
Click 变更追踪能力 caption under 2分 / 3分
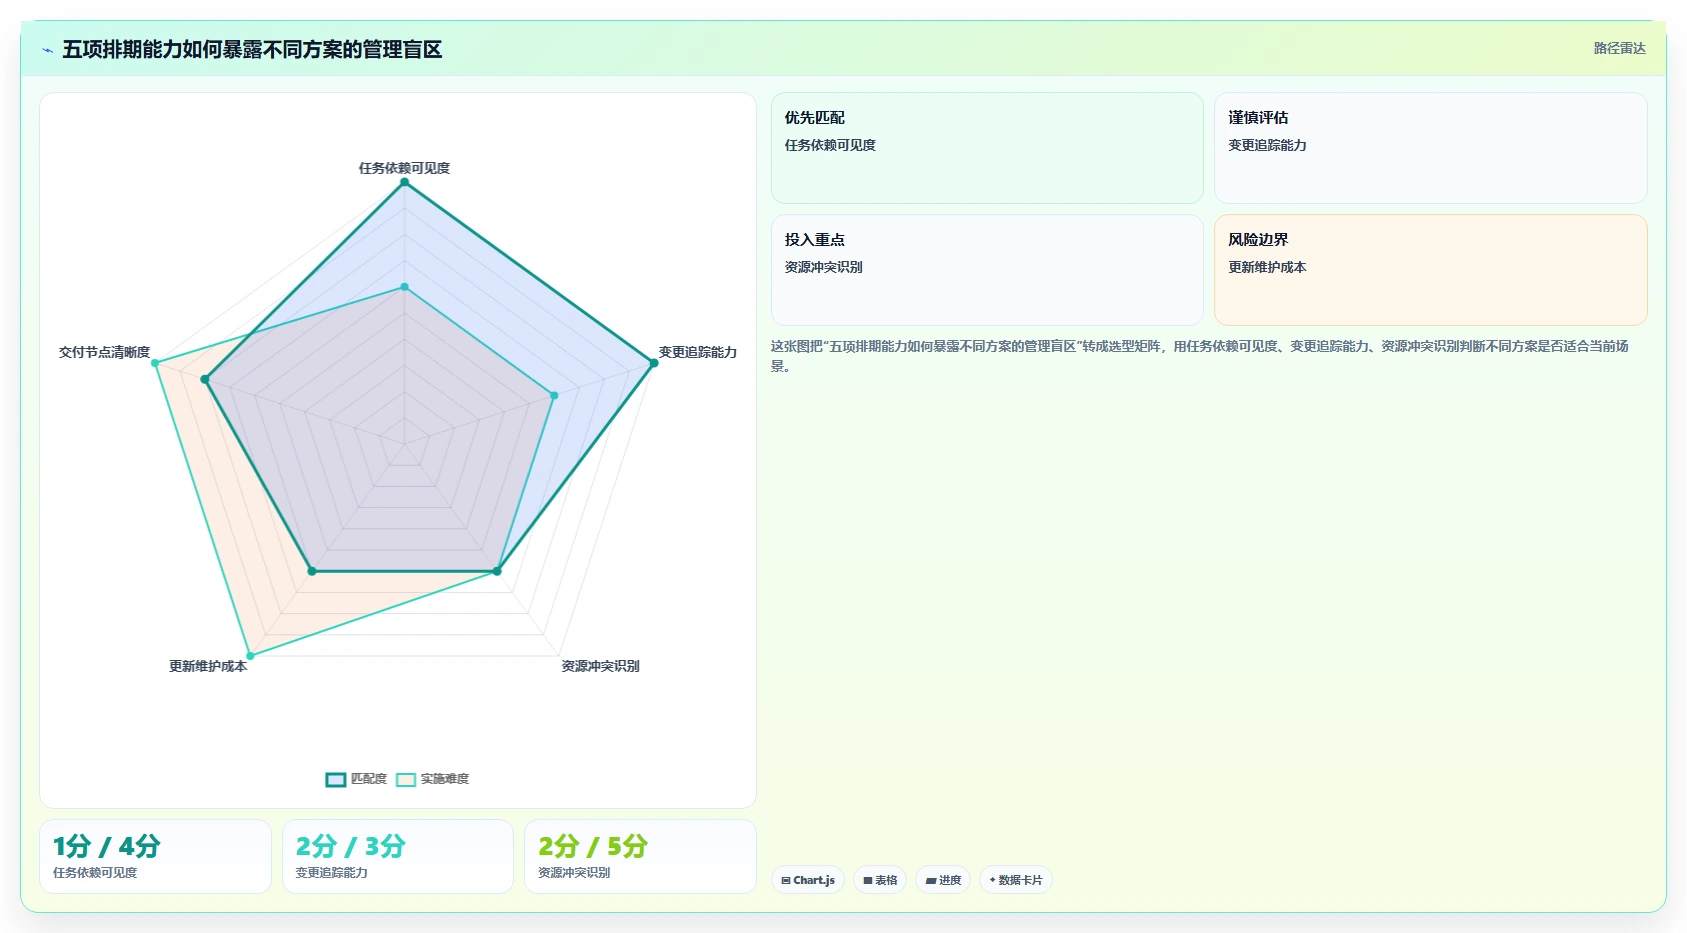click(332, 873)
